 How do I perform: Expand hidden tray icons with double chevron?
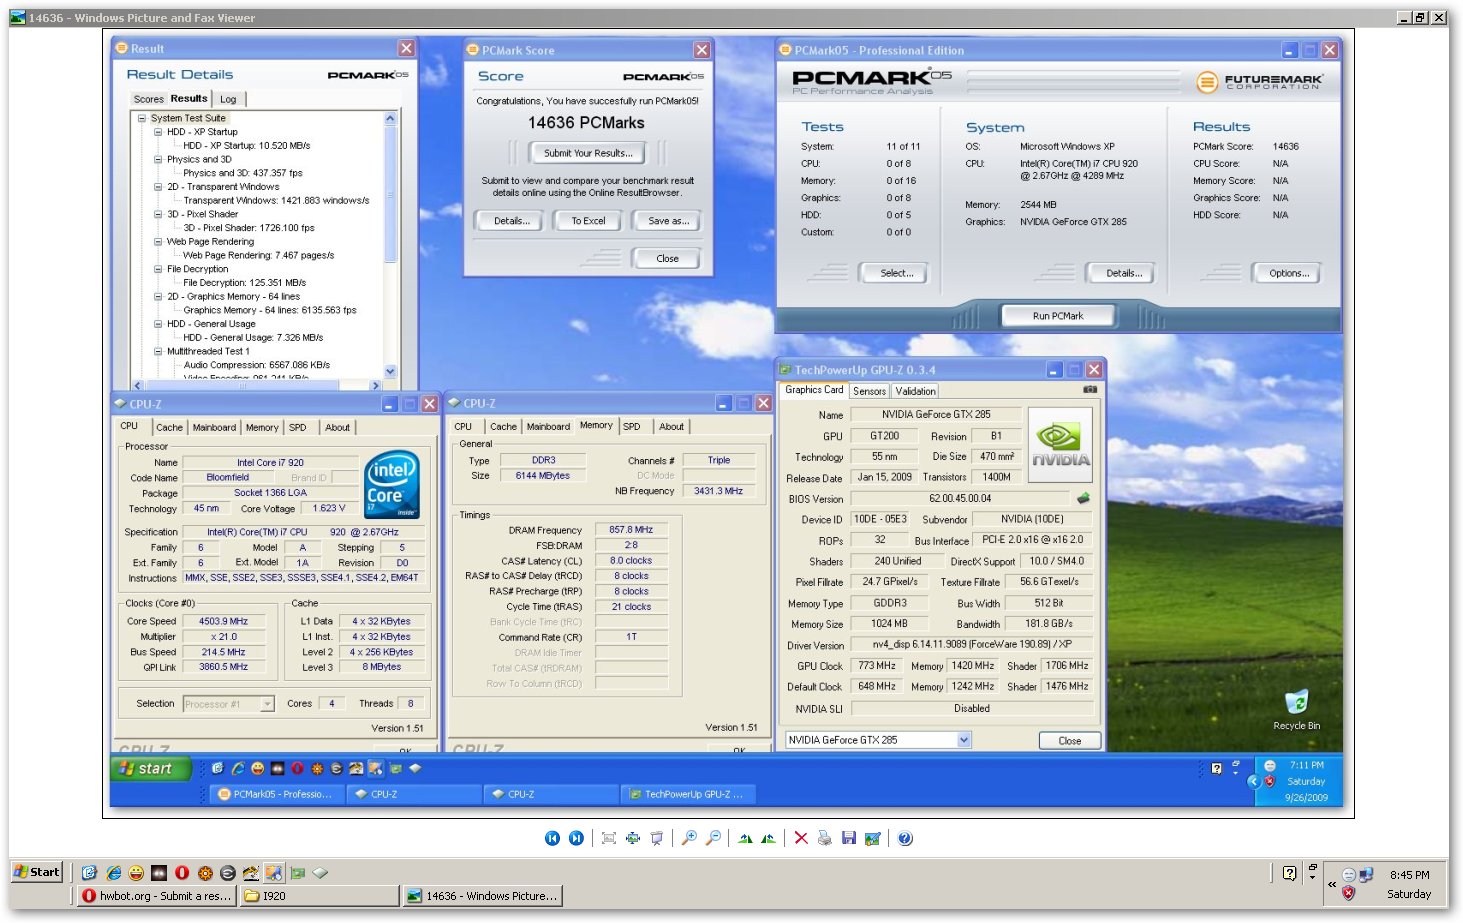pos(1332,884)
